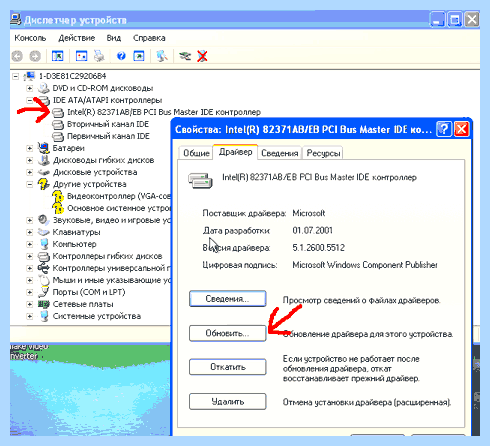Screen dimensions: 490x446
Task: Click the Порты (COM и LPT) icon
Action: tap(44, 292)
